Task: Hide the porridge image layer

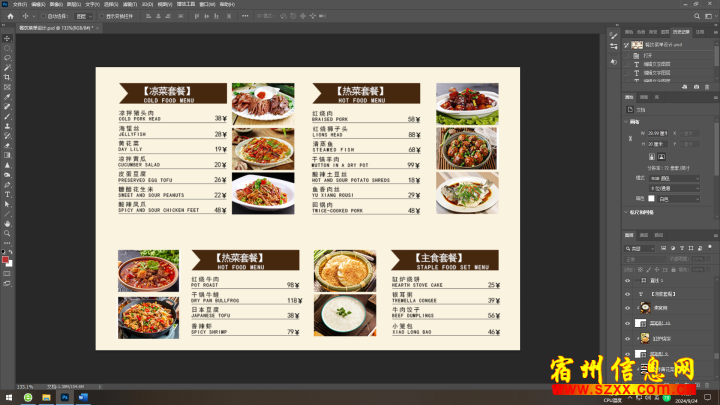Action: [627, 308]
